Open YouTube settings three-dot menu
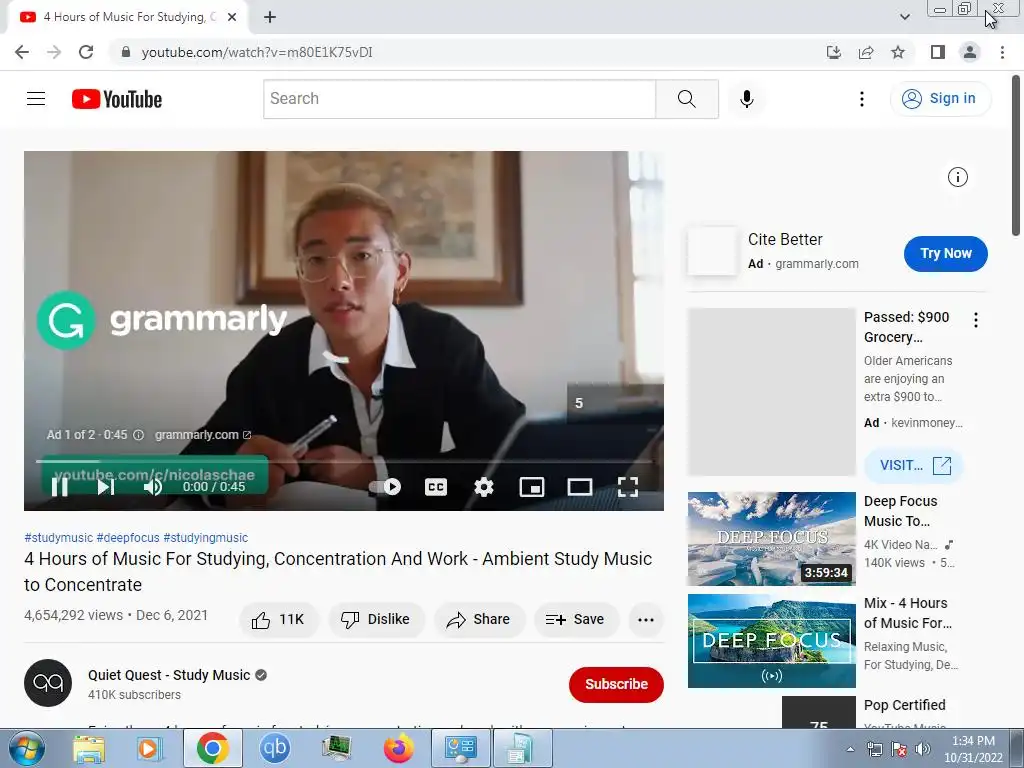Image resolution: width=1024 pixels, height=768 pixels. (x=861, y=99)
